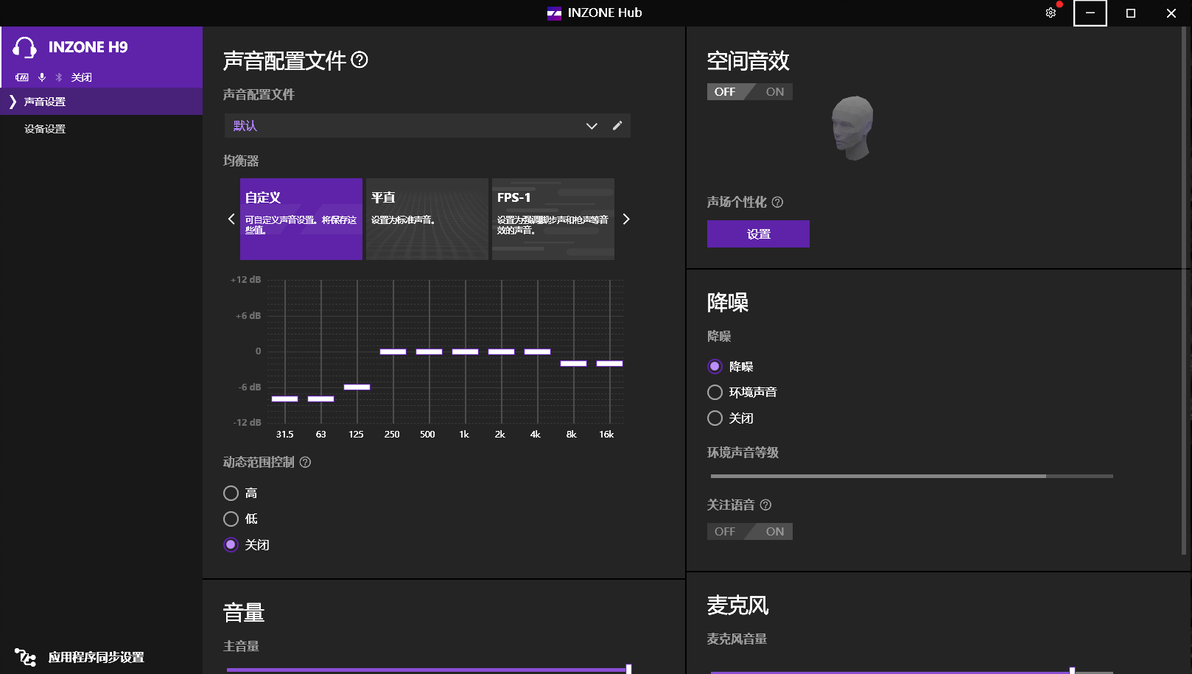Click the 31.5 Hz equalizer band handle

pyautogui.click(x=285, y=399)
